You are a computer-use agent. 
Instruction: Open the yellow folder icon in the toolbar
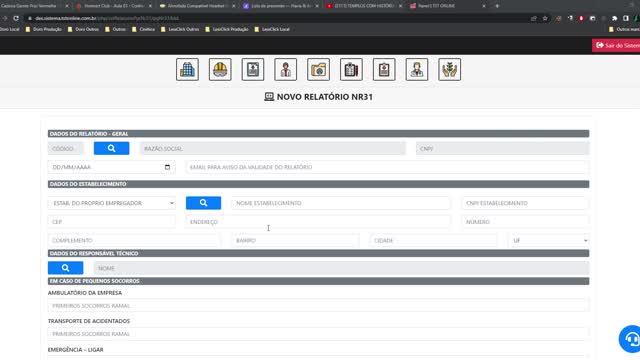(318, 69)
